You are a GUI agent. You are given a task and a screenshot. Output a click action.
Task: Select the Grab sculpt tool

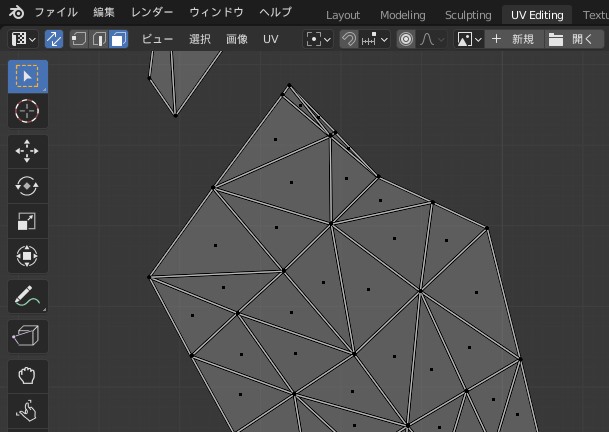click(27, 377)
